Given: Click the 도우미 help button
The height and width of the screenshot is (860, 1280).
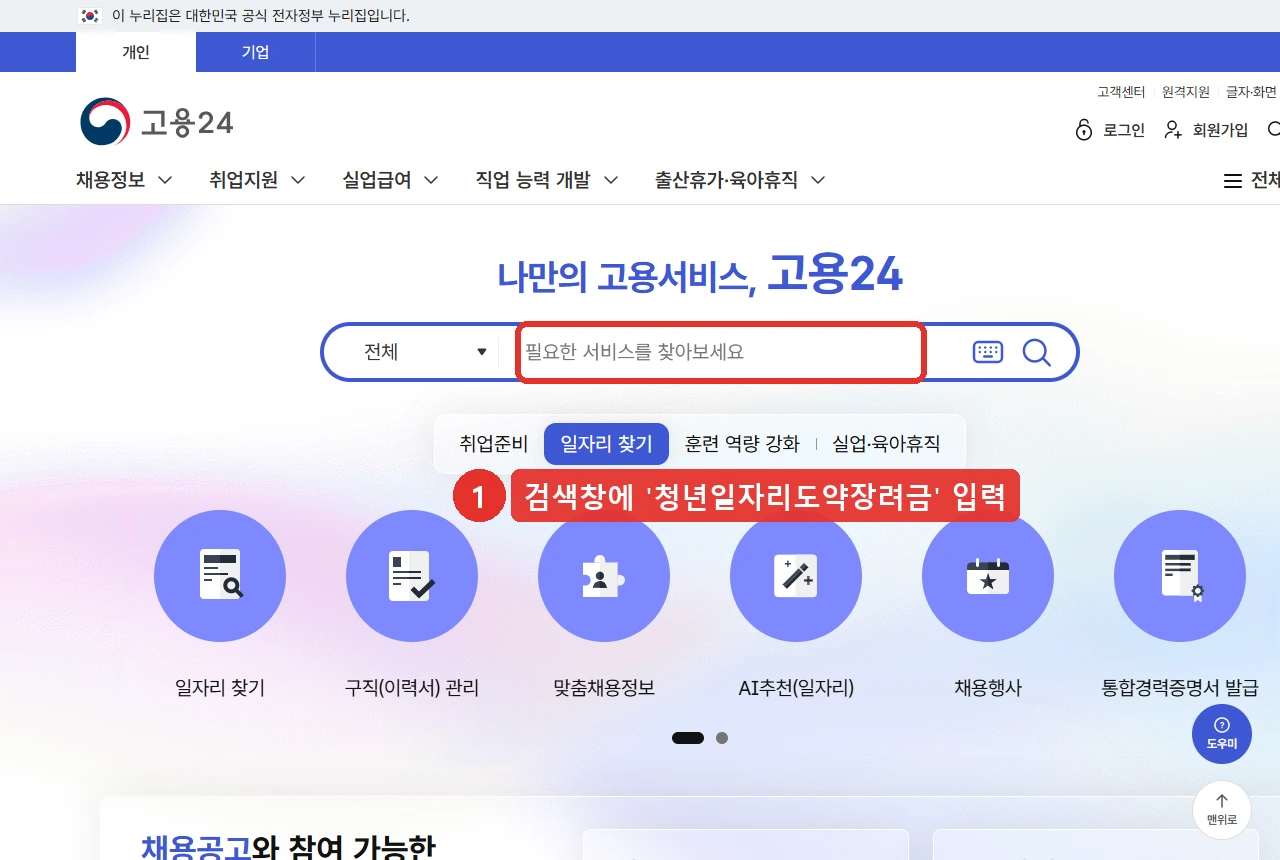Looking at the screenshot, I should (1222, 734).
